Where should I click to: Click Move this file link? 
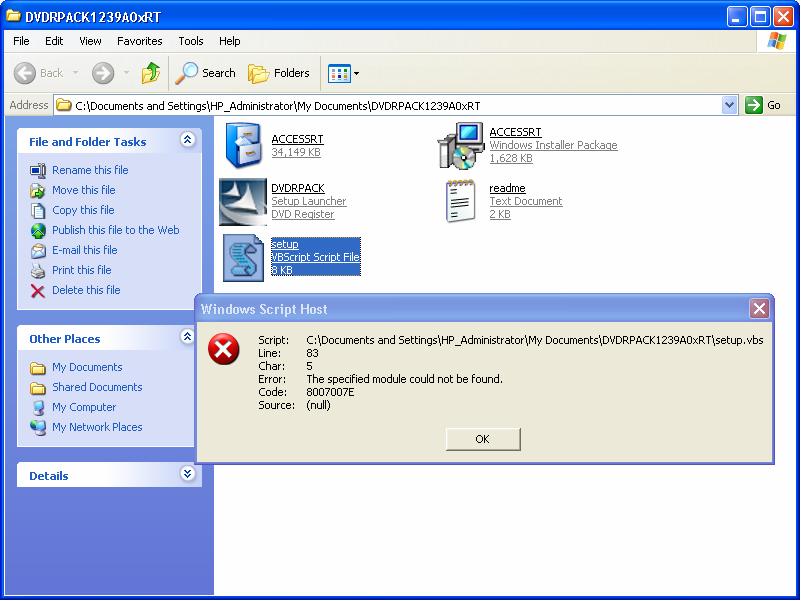point(84,190)
